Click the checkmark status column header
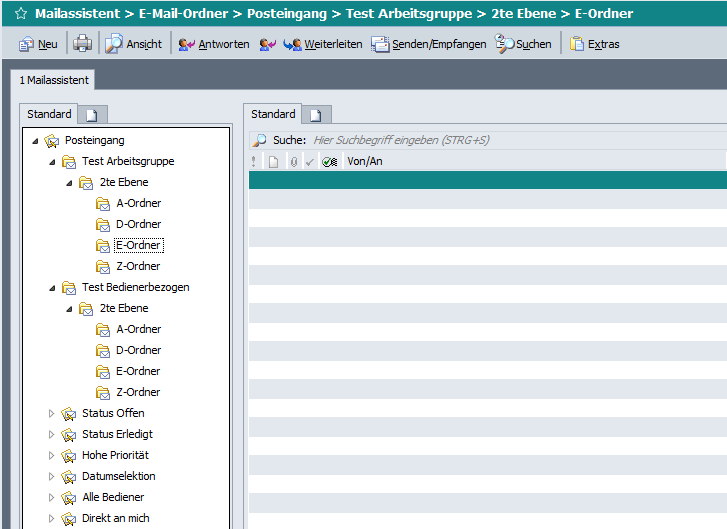727x529 pixels. (x=310, y=162)
